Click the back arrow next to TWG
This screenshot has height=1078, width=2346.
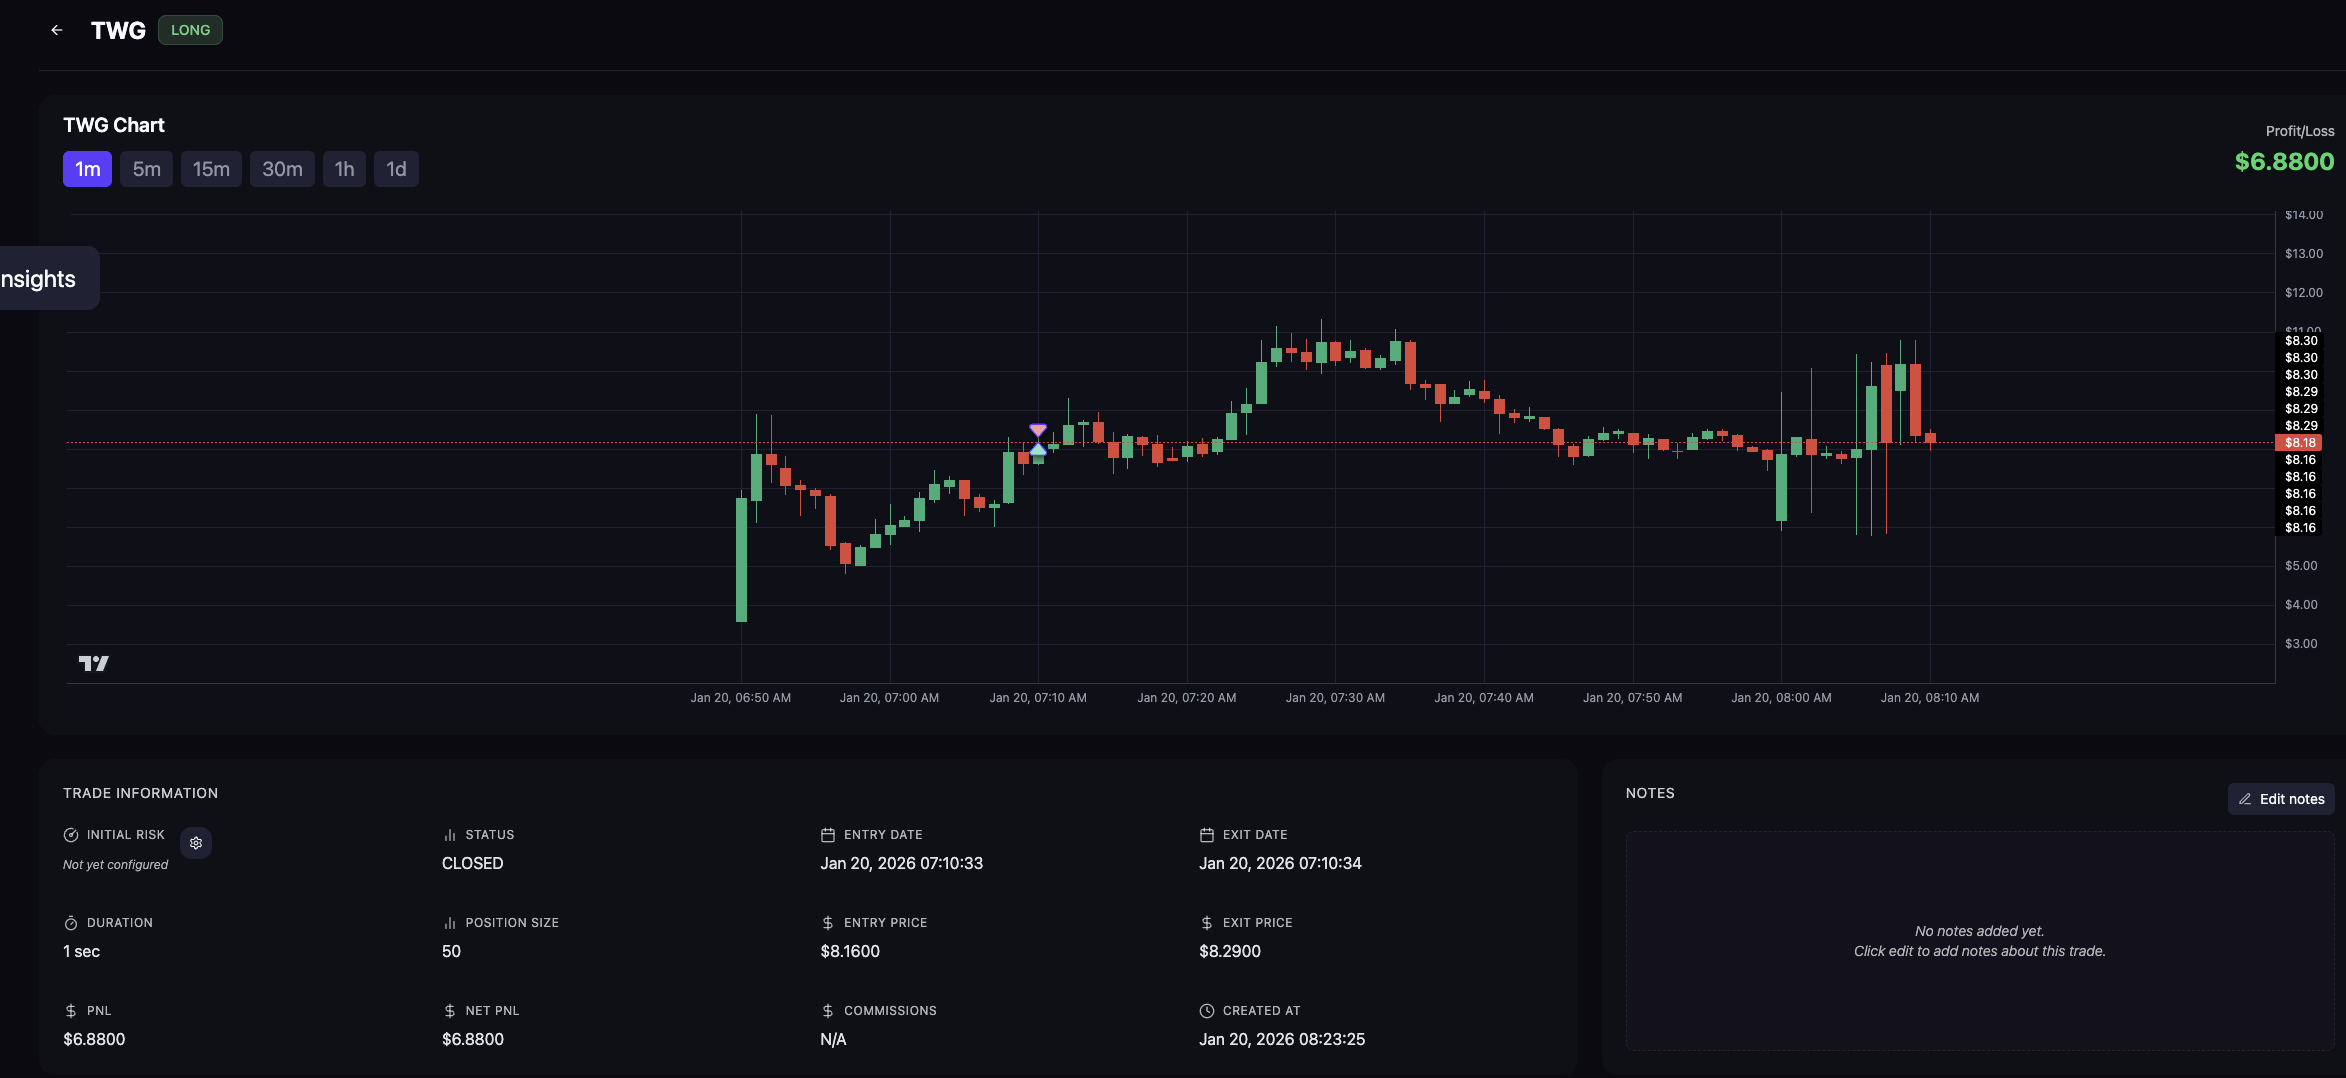point(57,30)
